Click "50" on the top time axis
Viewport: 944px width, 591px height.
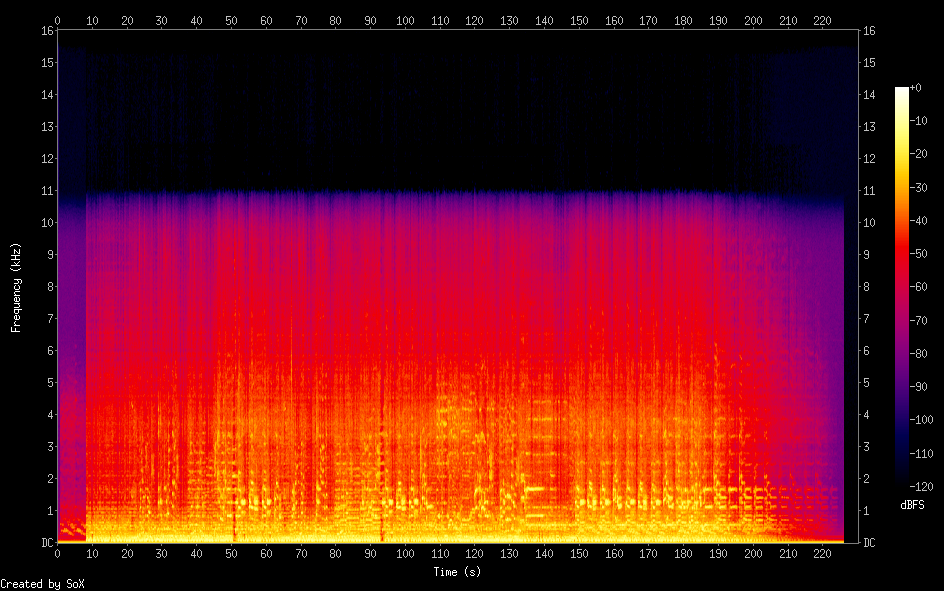[231, 20]
